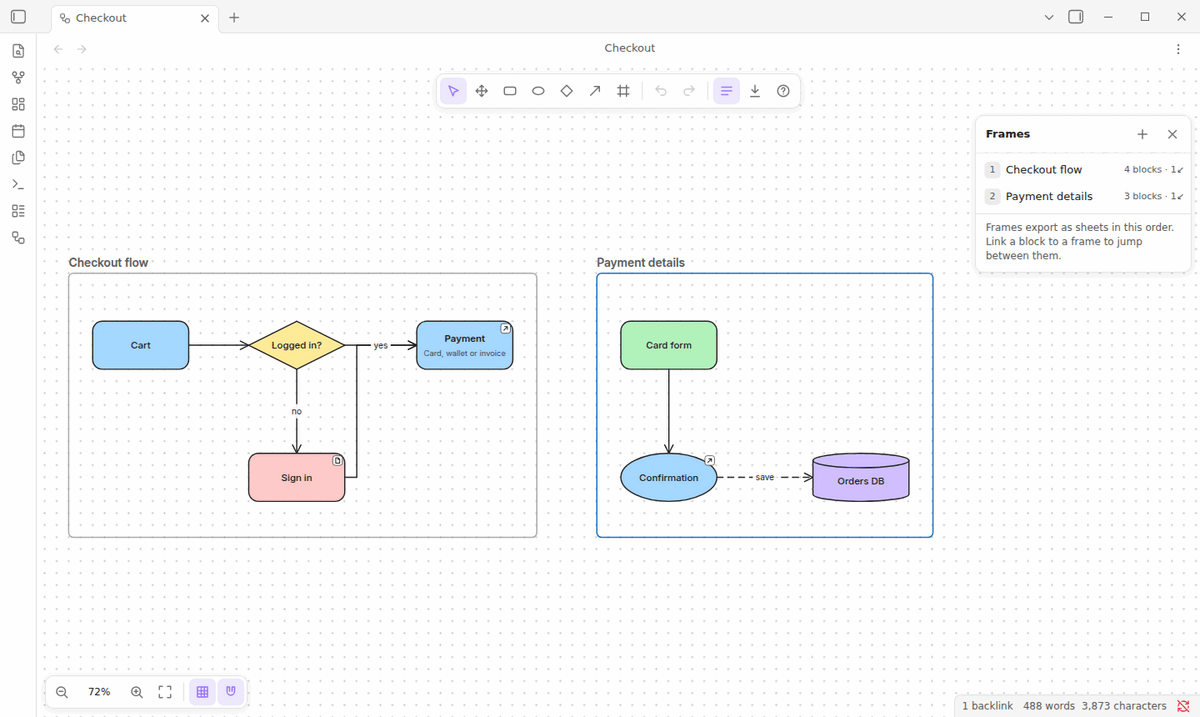Image resolution: width=1200 pixels, height=717 pixels.
Task: Click the 488 words status entry
Action: click(1049, 706)
